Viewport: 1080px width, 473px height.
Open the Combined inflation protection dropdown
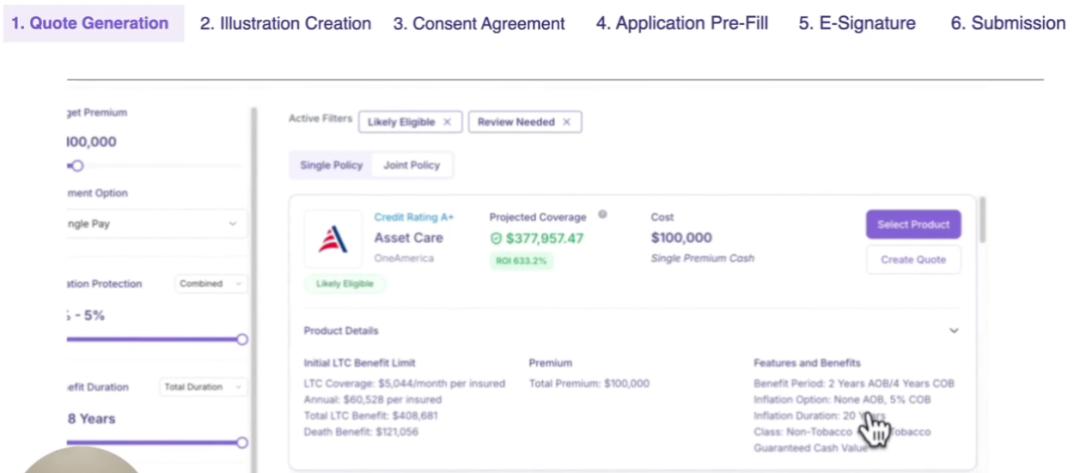pyautogui.click(x=210, y=284)
